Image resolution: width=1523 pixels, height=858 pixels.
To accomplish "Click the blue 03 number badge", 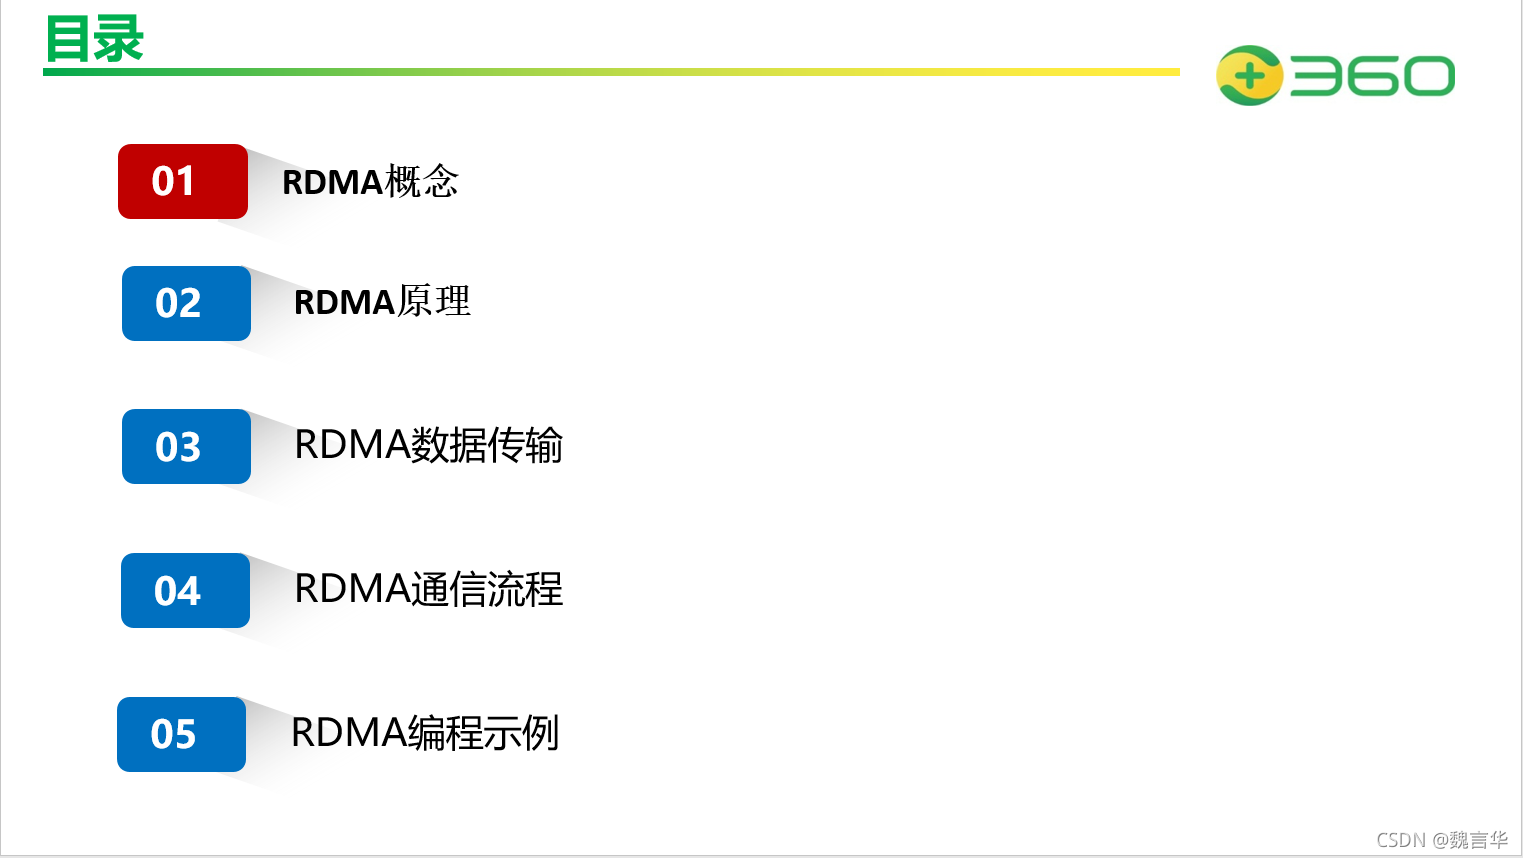I will (x=186, y=447).
